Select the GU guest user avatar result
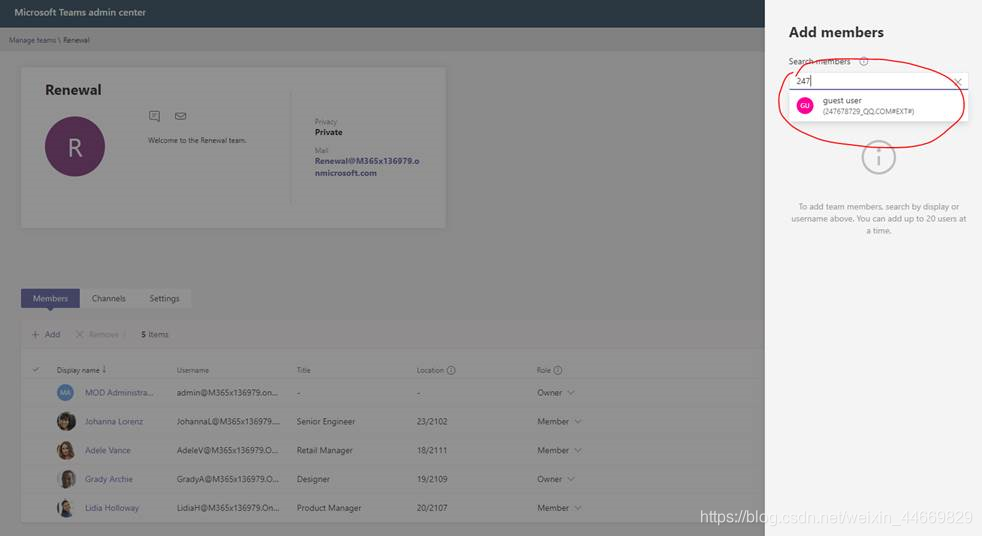 805,105
